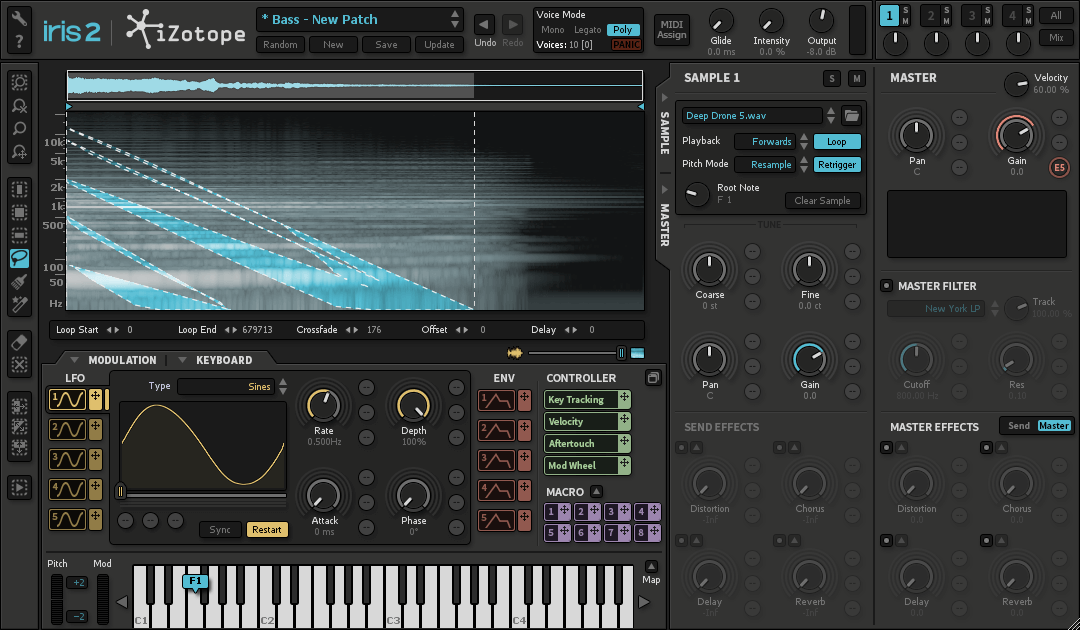The image size is (1080, 630).
Task: Switch effects mode to Send
Action: tap(1019, 426)
